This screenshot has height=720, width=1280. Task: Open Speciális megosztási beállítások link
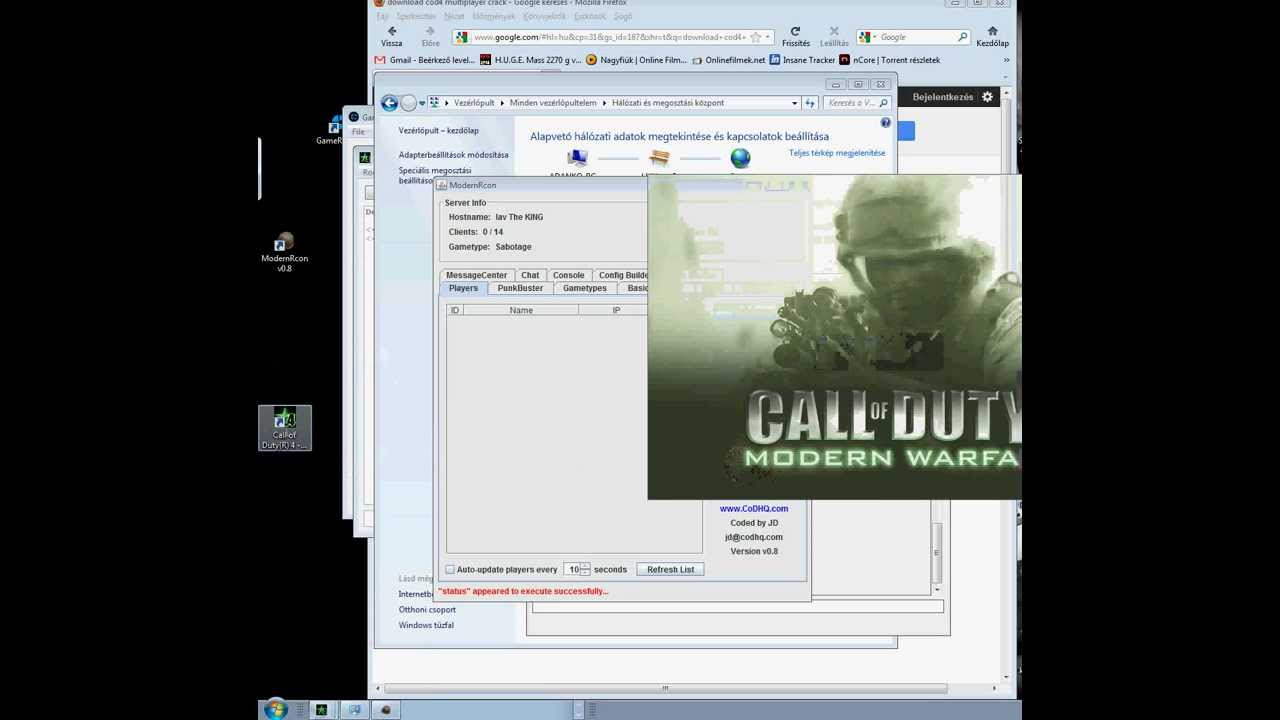(x=435, y=175)
